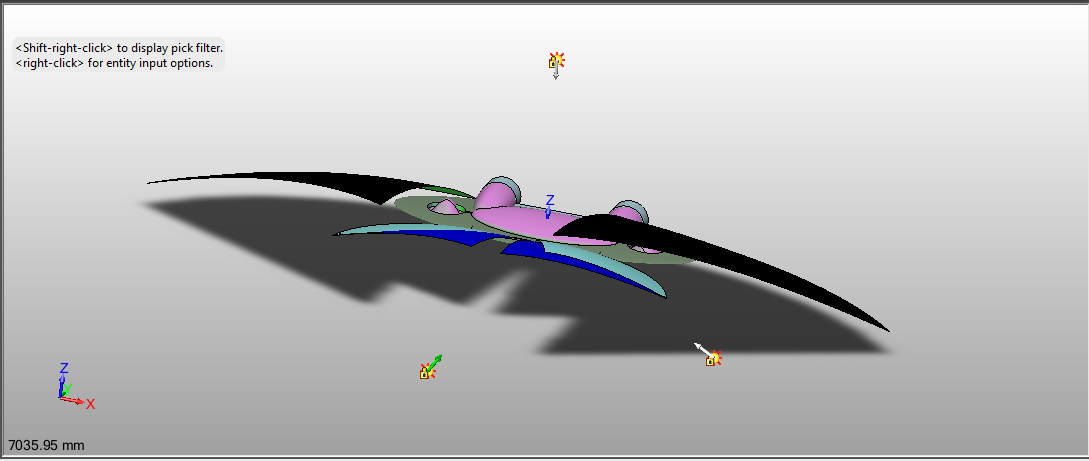The width and height of the screenshot is (1089, 461).
Task: Select the light source with the green arrow
Action: tap(428, 371)
